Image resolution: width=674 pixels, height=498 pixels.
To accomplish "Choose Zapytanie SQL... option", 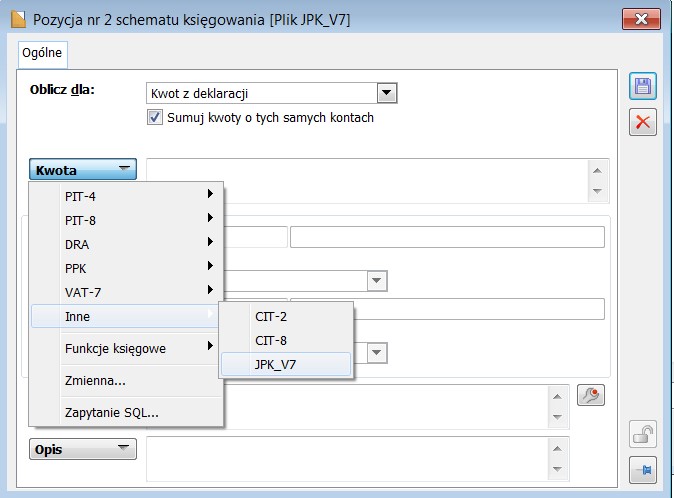I will click(x=126, y=413).
